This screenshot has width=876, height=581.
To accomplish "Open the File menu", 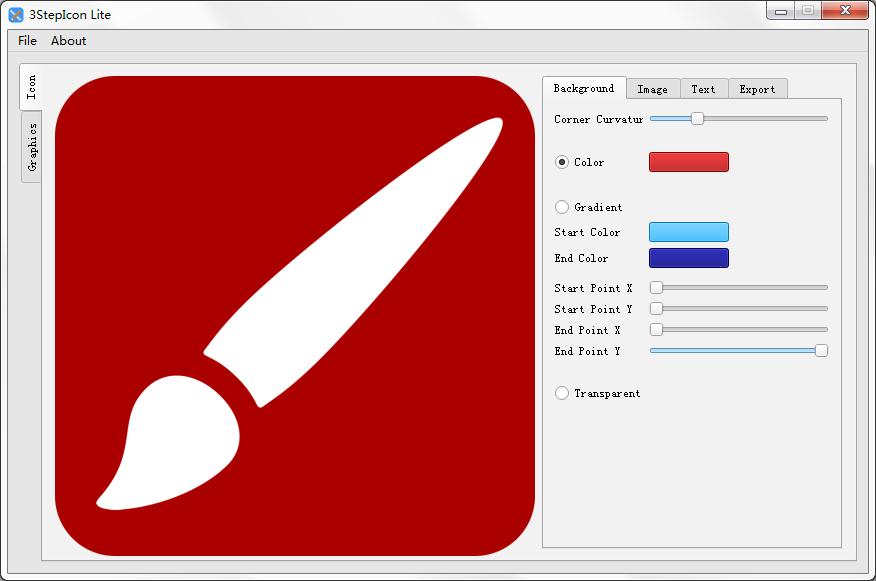I will pyautogui.click(x=27, y=41).
